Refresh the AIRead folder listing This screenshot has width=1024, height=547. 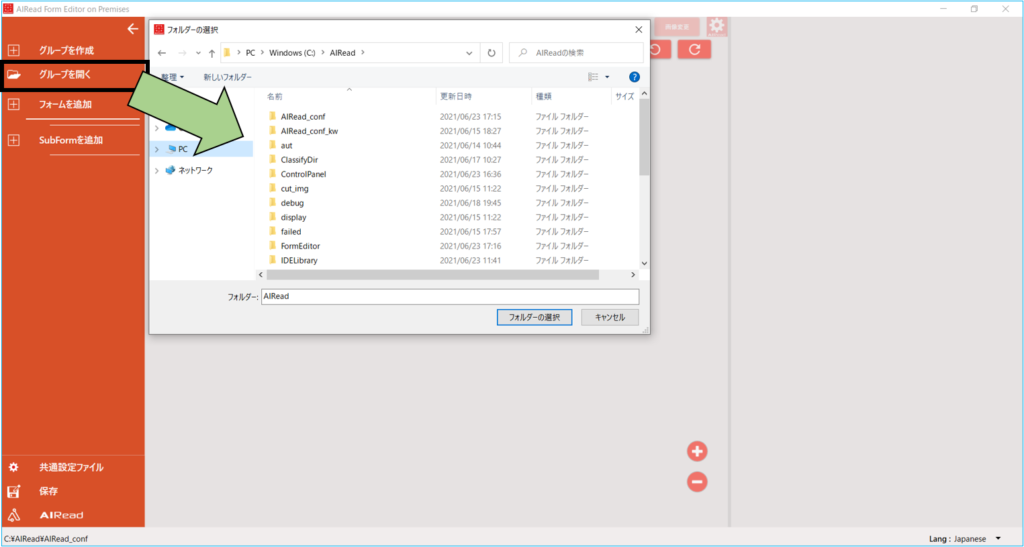coord(491,54)
